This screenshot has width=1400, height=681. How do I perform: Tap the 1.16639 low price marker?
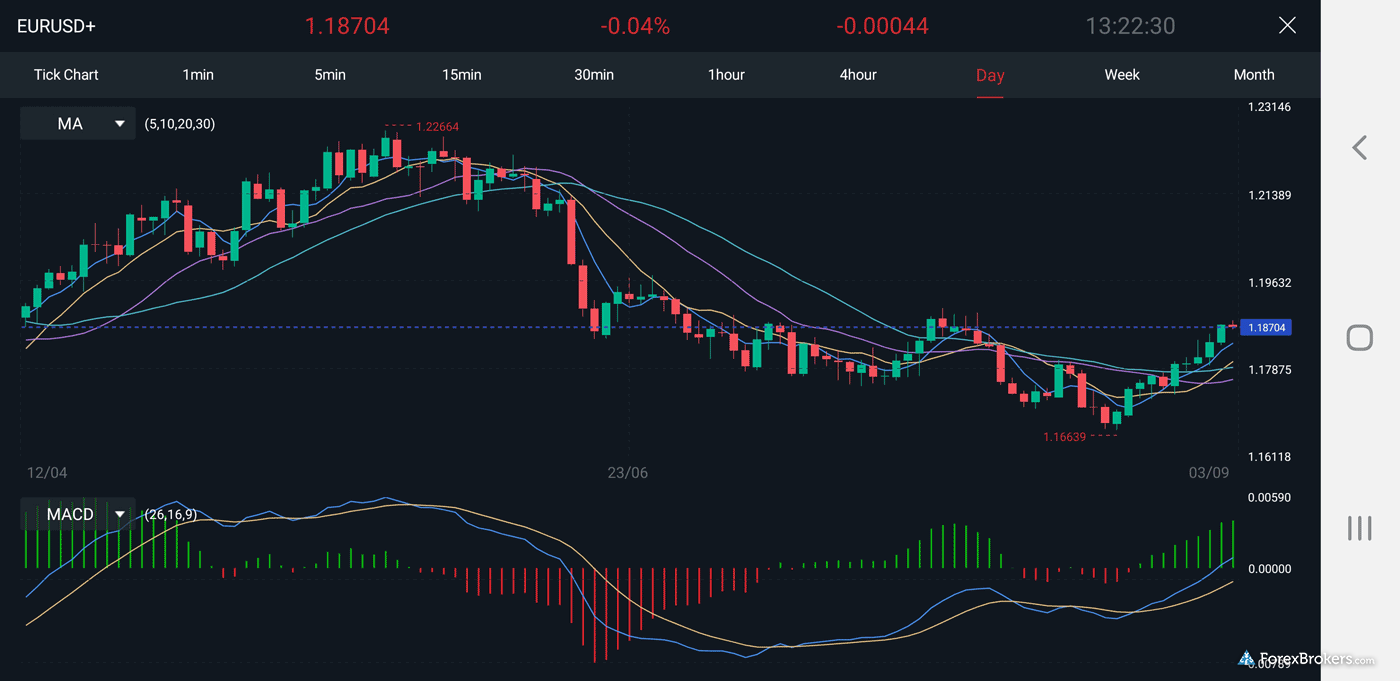1064,437
